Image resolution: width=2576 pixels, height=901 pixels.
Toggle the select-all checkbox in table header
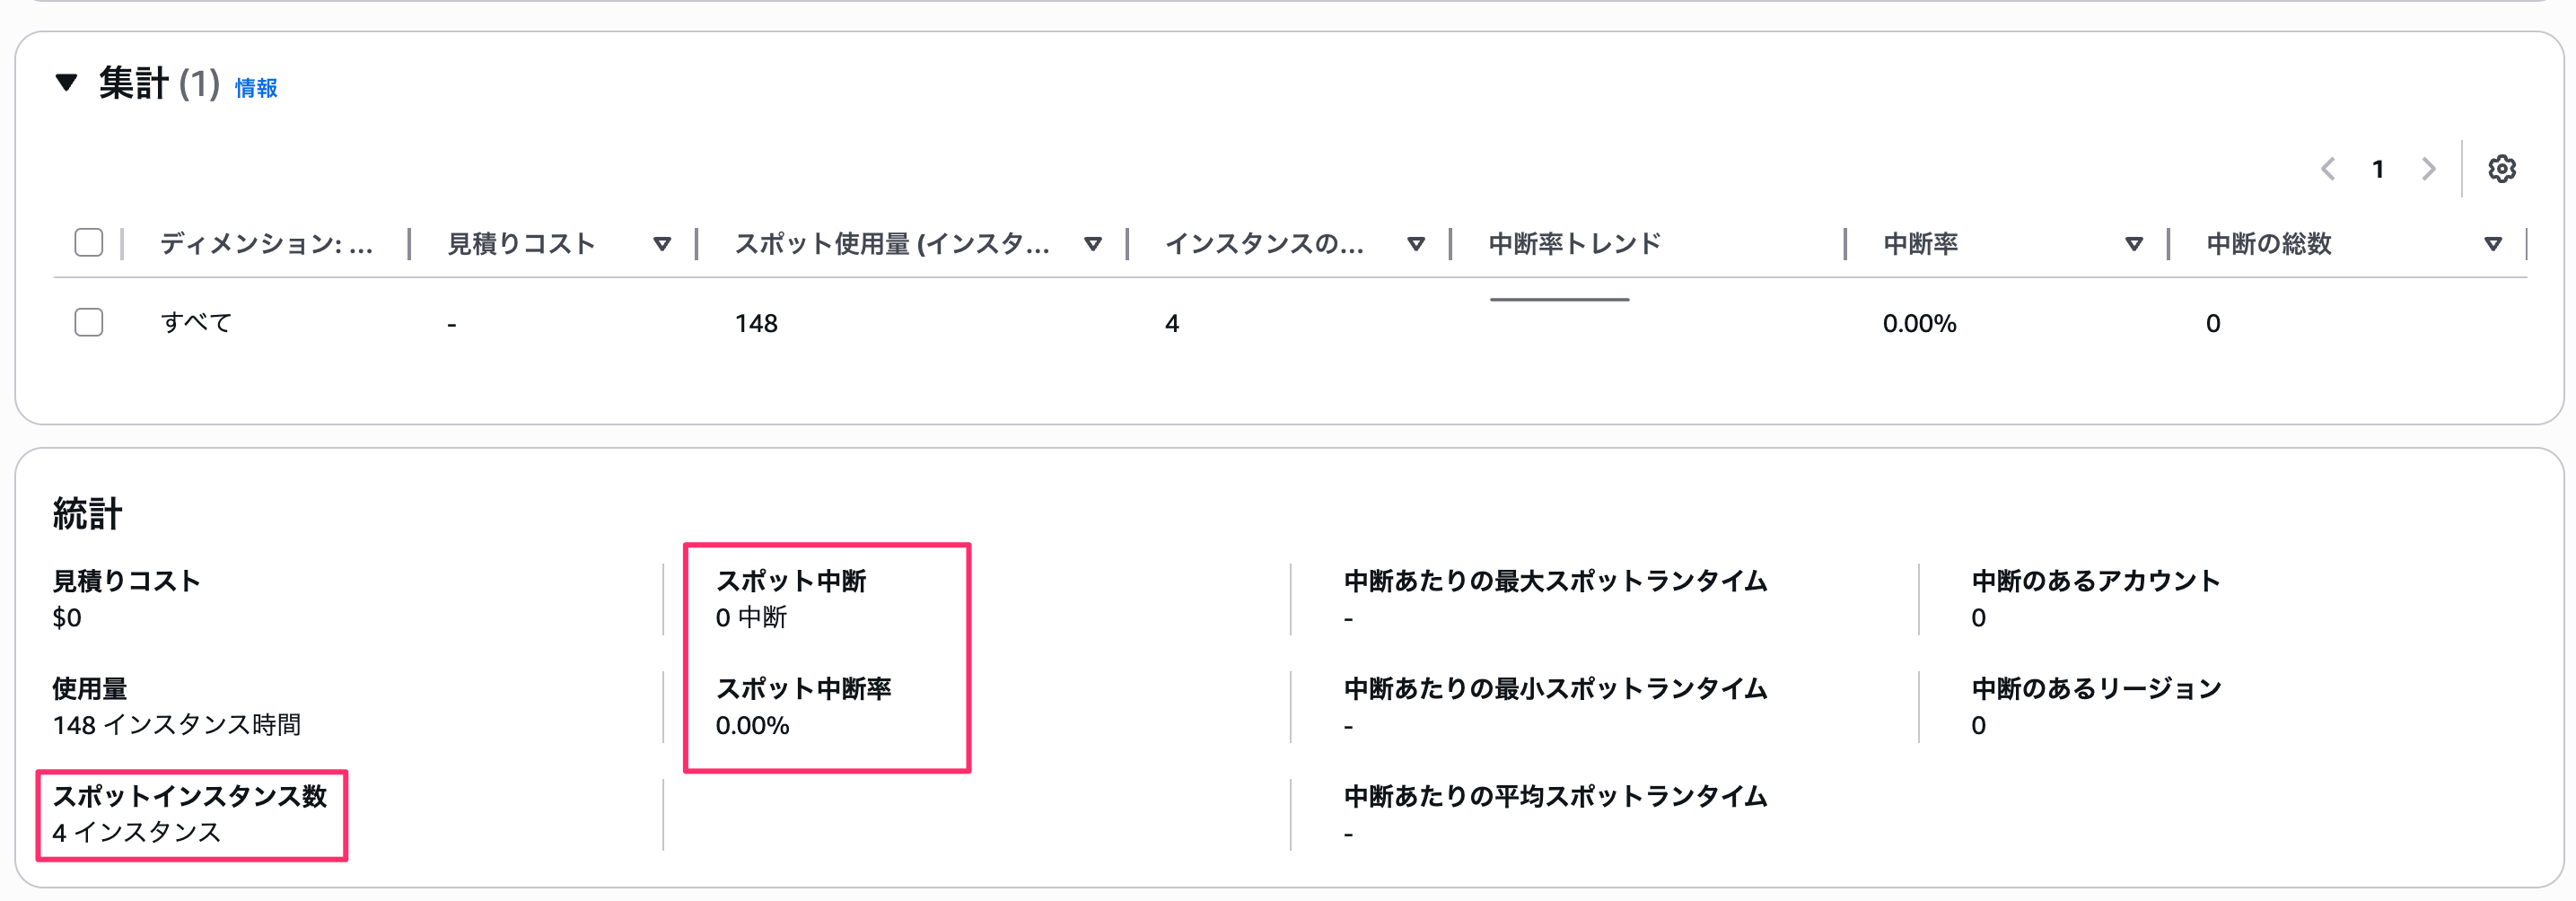[88, 241]
